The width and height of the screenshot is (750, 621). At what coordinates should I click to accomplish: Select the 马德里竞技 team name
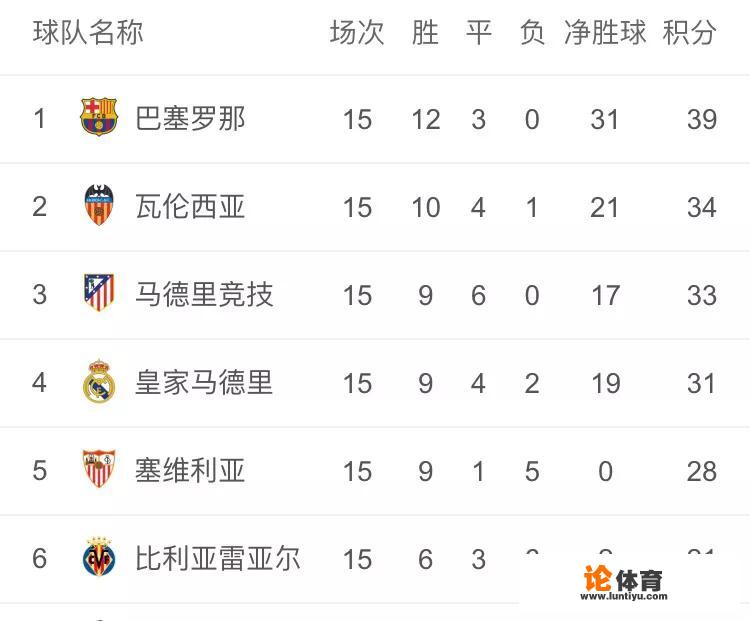(204, 295)
